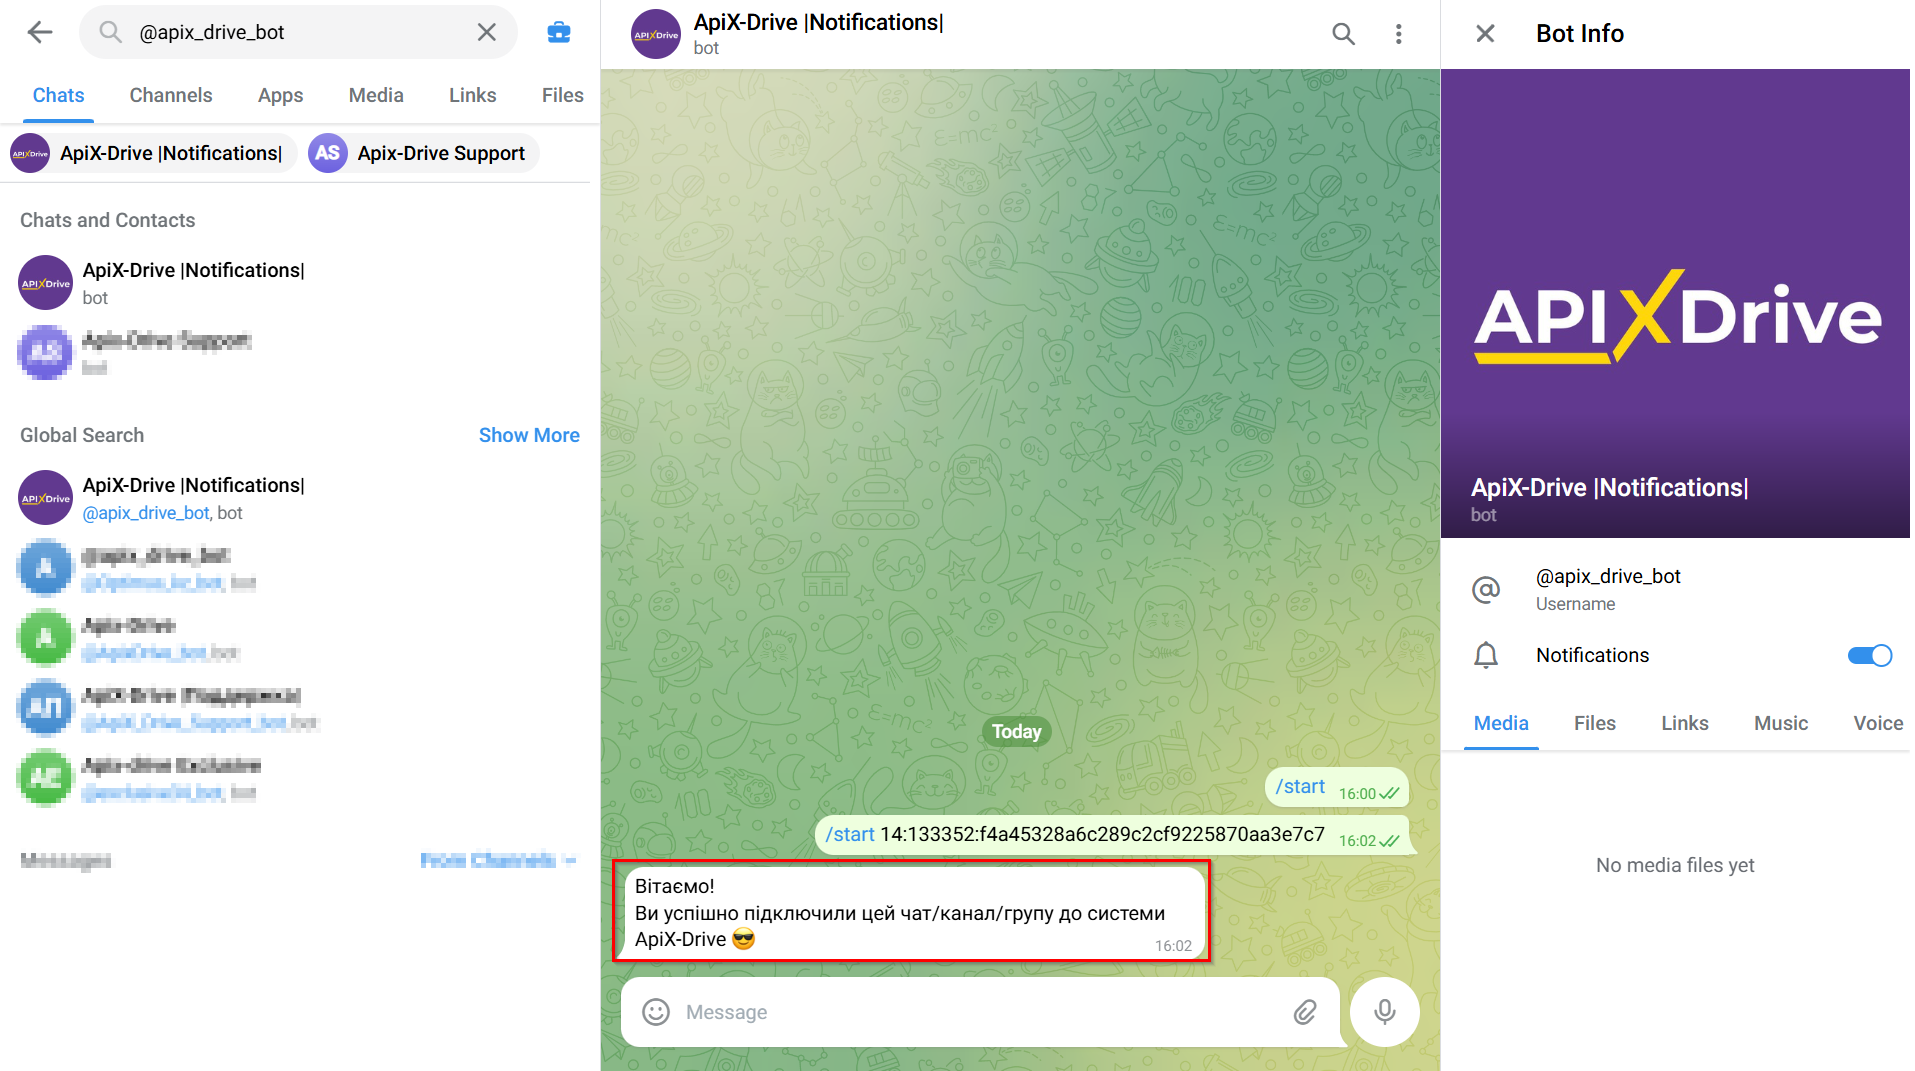Close the Bot Info panel
The height and width of the screenshot is (1071, 1915).
click(x=1485, y=33)
